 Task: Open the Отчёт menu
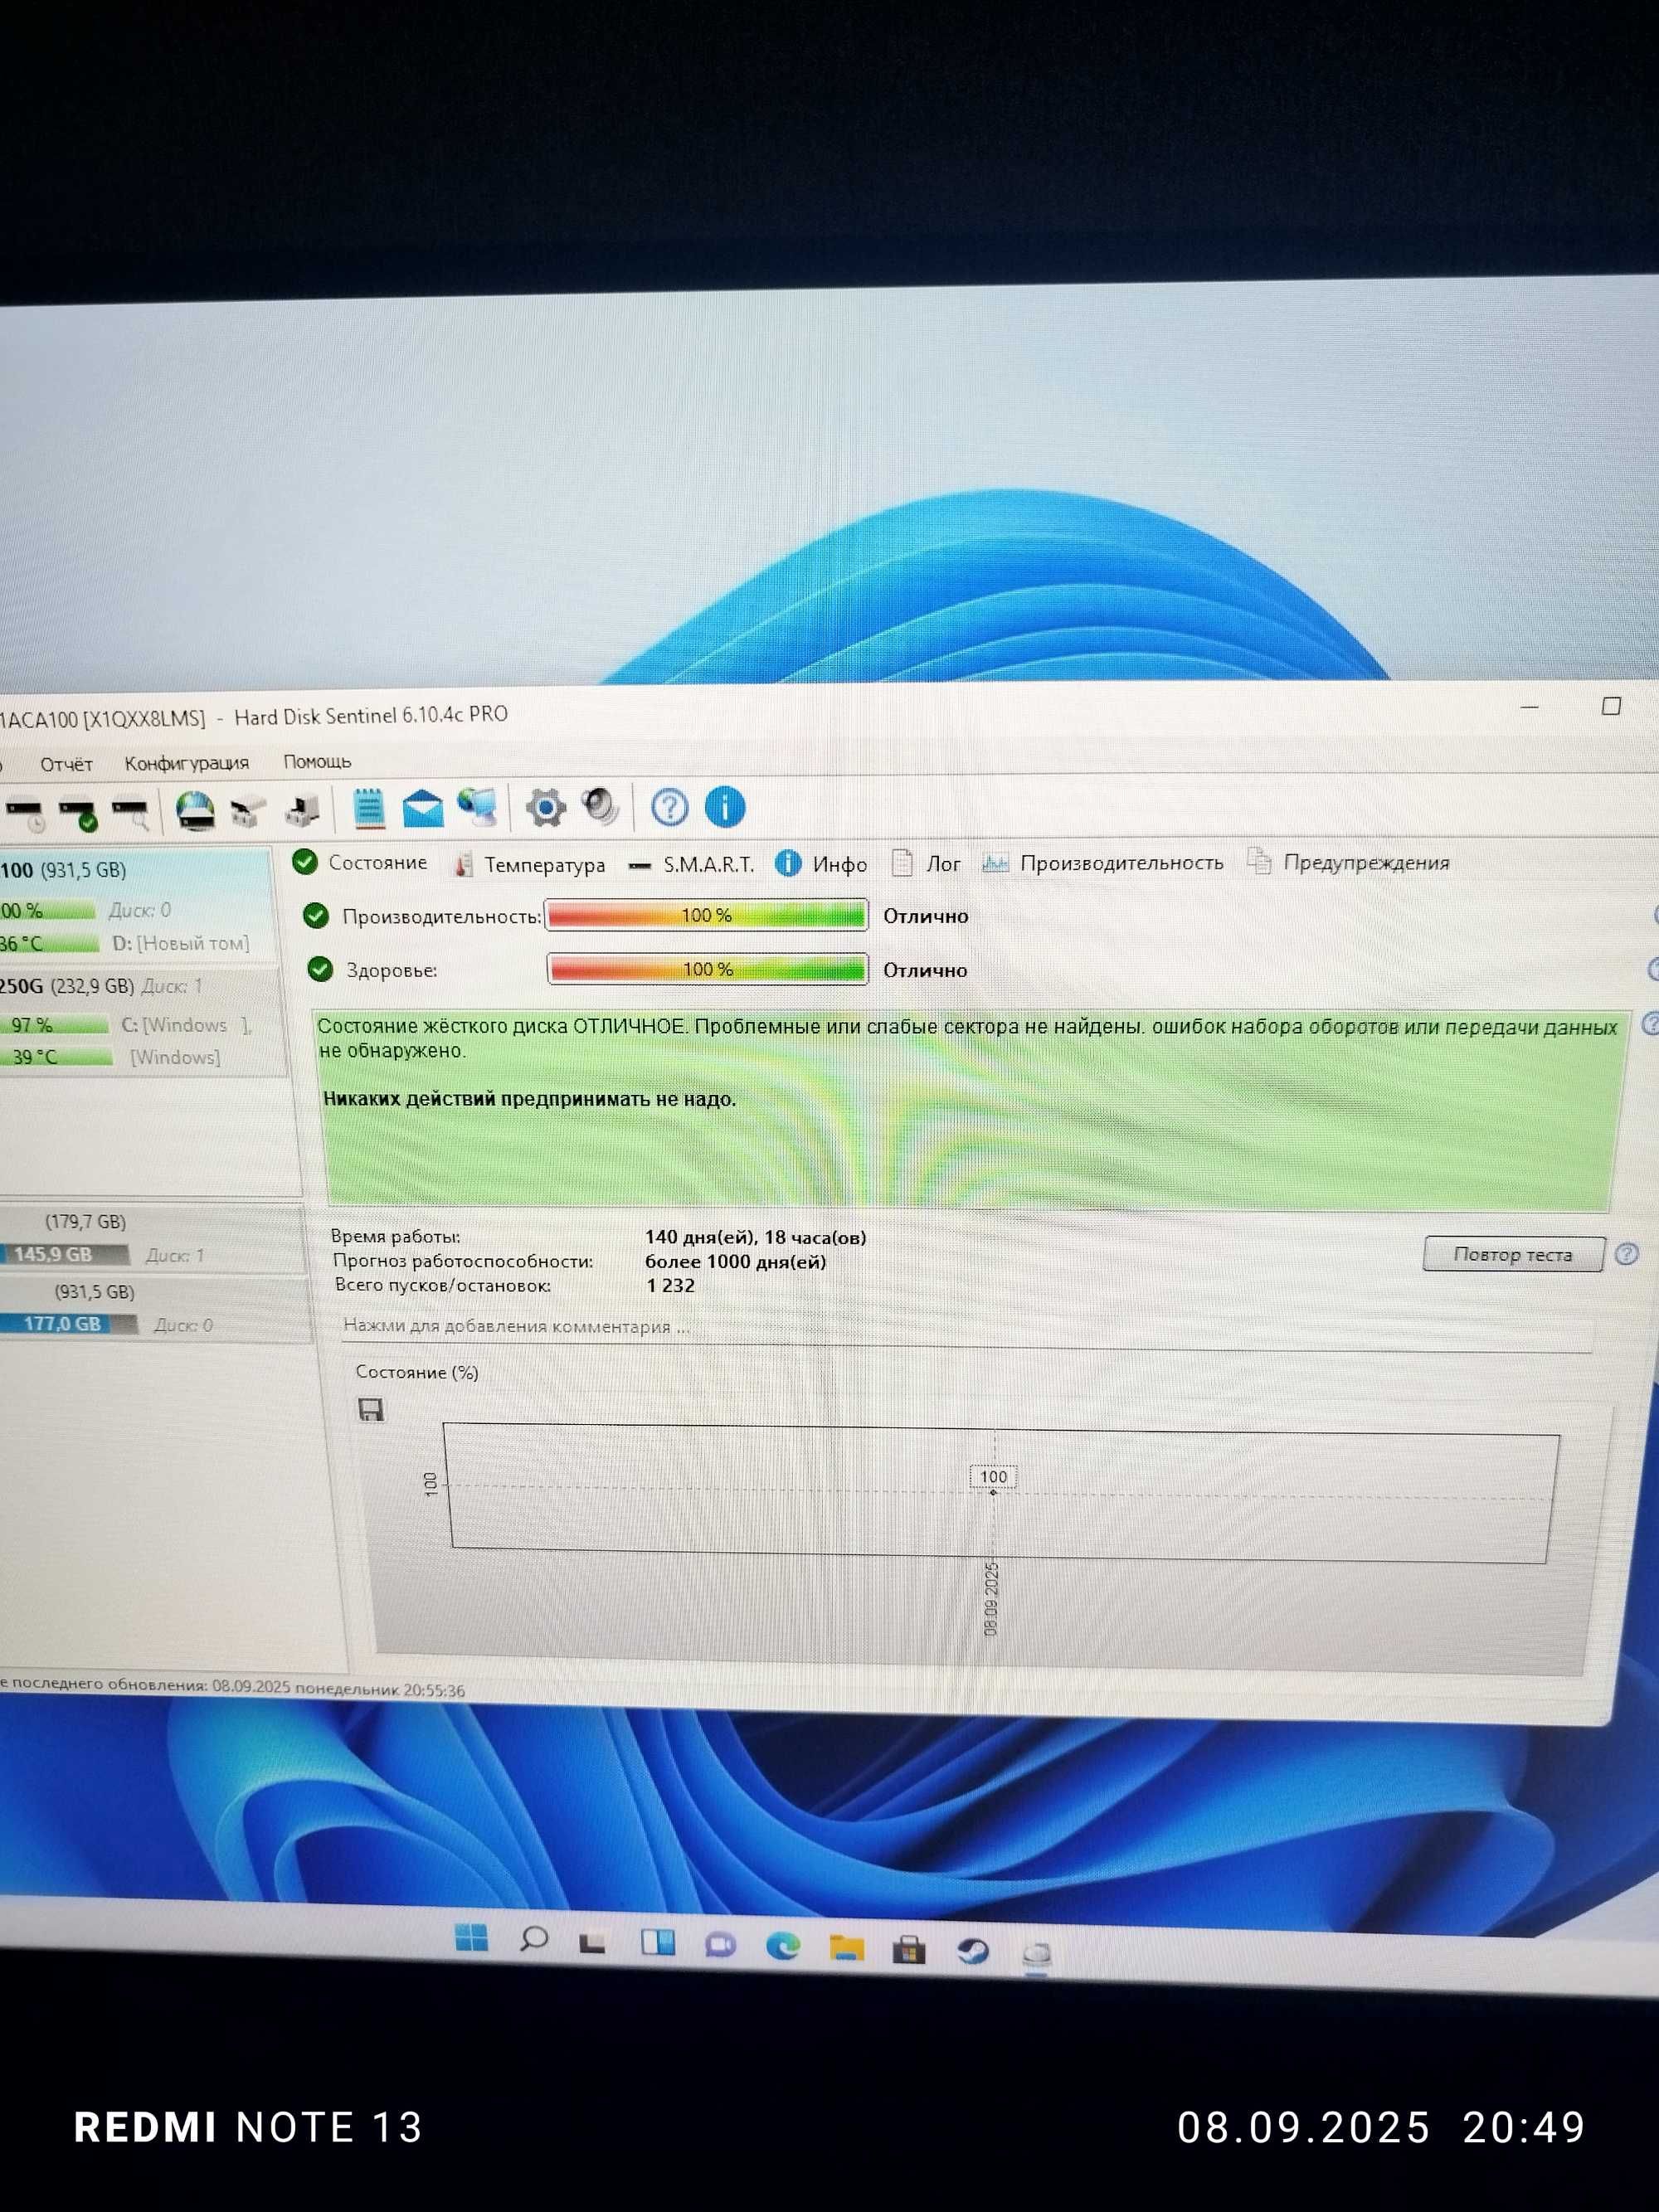[66, 764]
